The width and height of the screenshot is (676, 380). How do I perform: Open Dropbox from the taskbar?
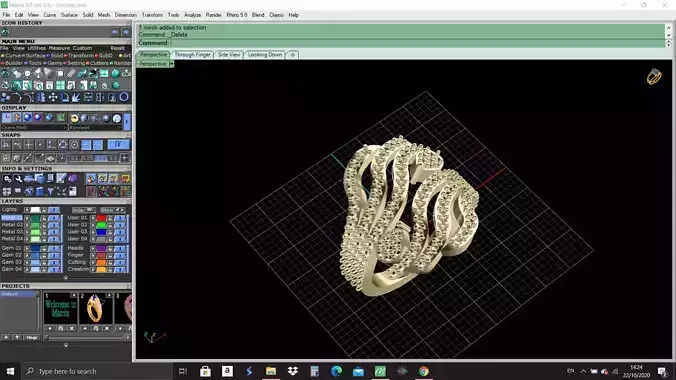click(293, 371)
